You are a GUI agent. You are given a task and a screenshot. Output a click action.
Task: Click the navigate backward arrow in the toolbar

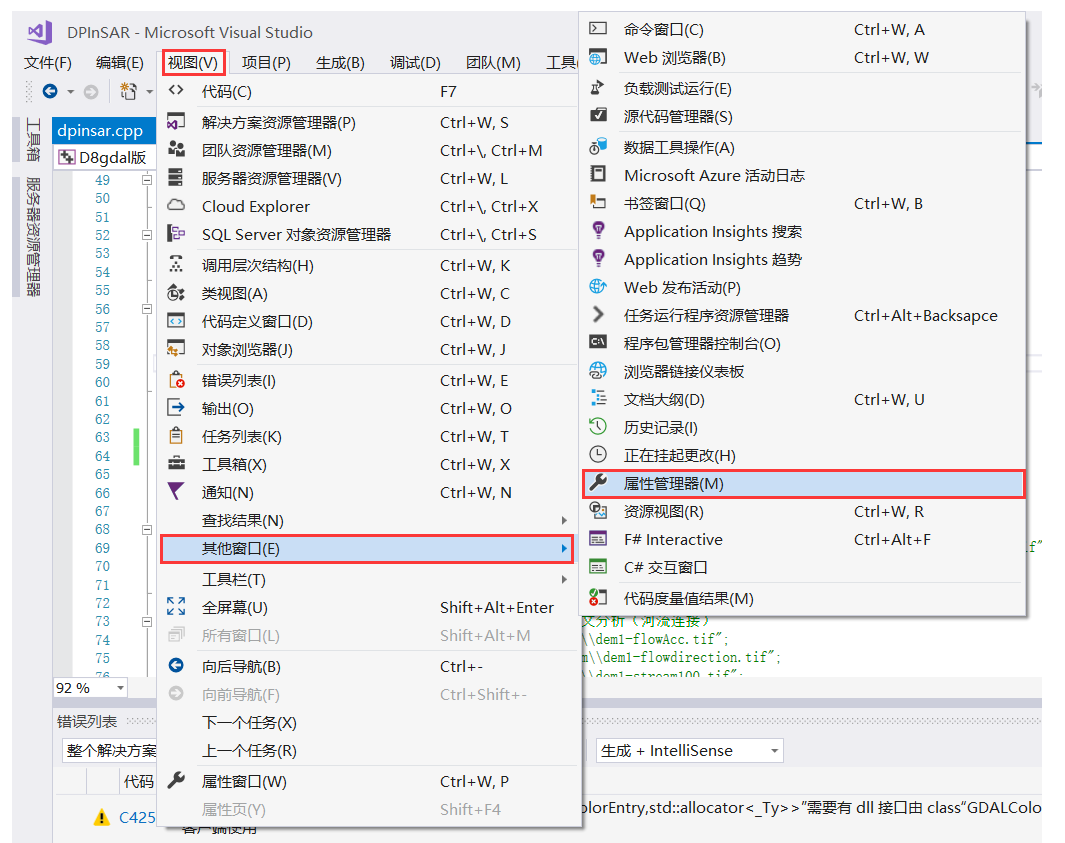(x=50, y=90)
